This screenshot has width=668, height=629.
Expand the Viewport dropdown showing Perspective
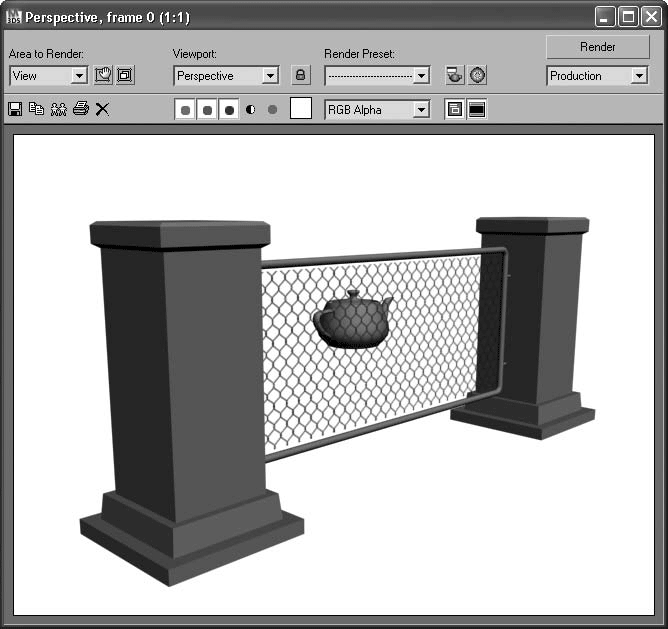(270, 76)
